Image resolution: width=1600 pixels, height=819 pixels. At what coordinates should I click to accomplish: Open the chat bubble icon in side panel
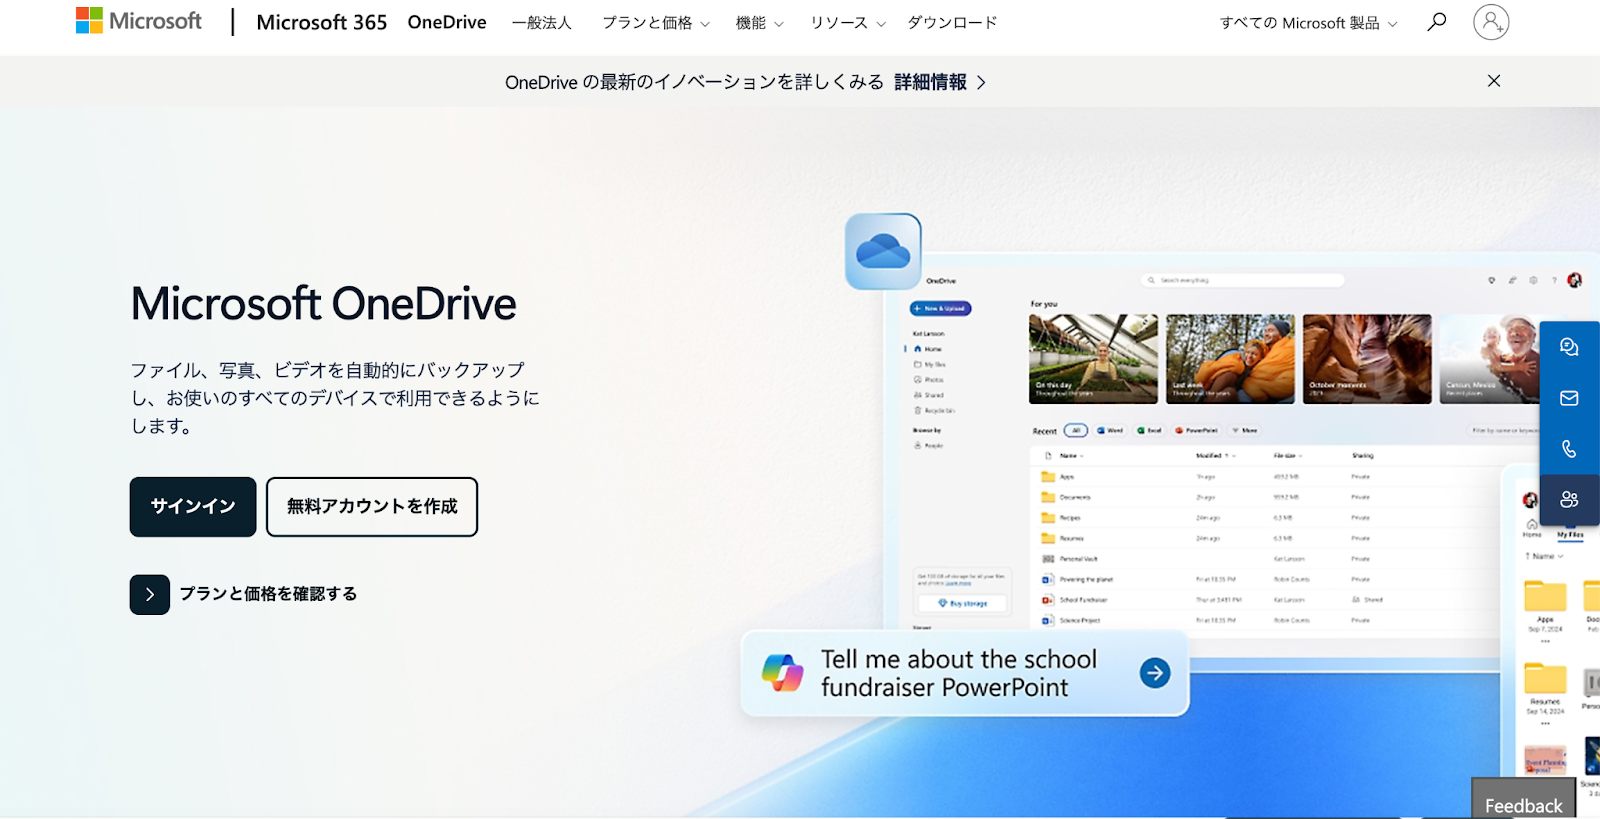[x=1569, y=347]
